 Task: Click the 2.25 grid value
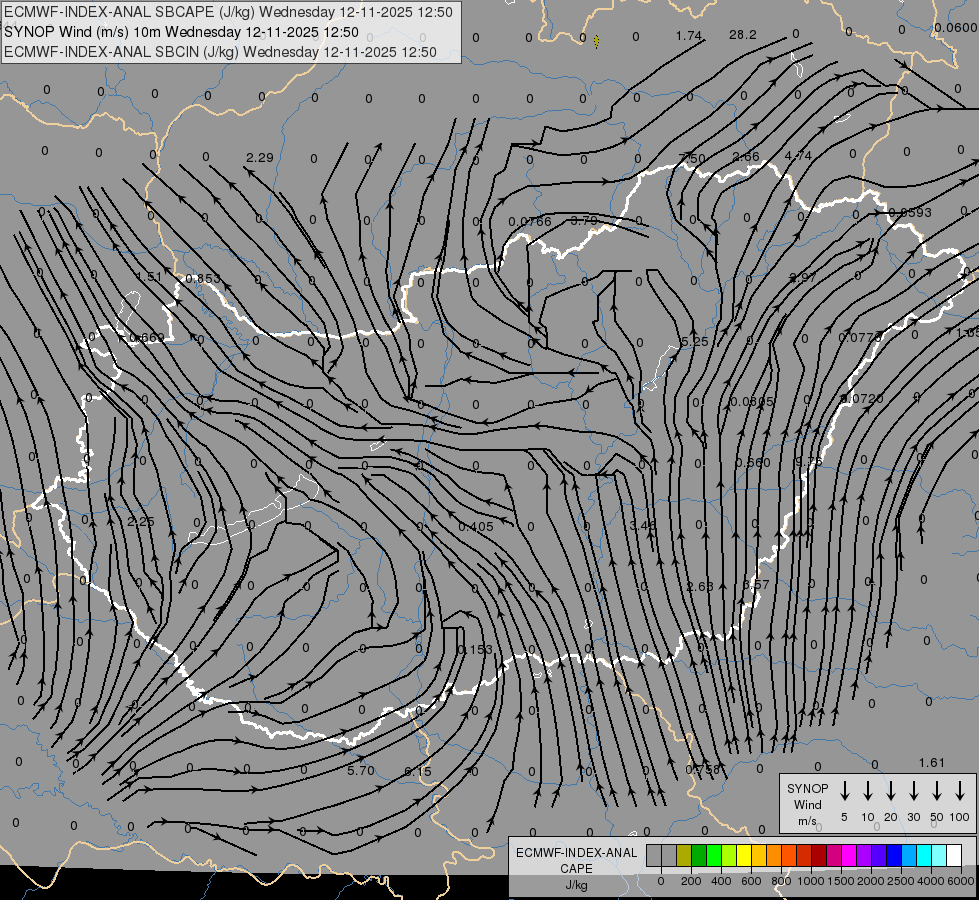[x=140, y=521]
